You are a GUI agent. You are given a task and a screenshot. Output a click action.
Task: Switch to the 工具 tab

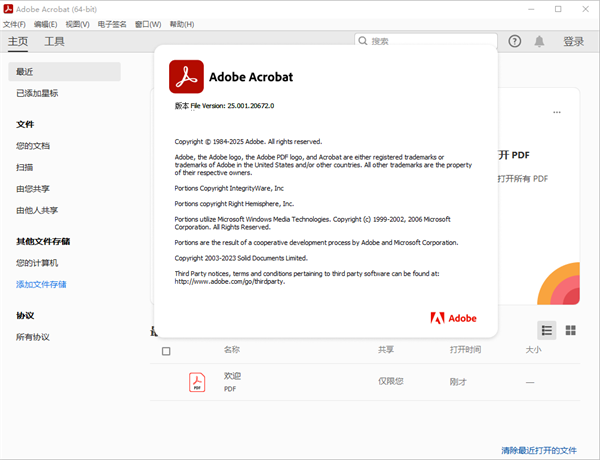54,41
